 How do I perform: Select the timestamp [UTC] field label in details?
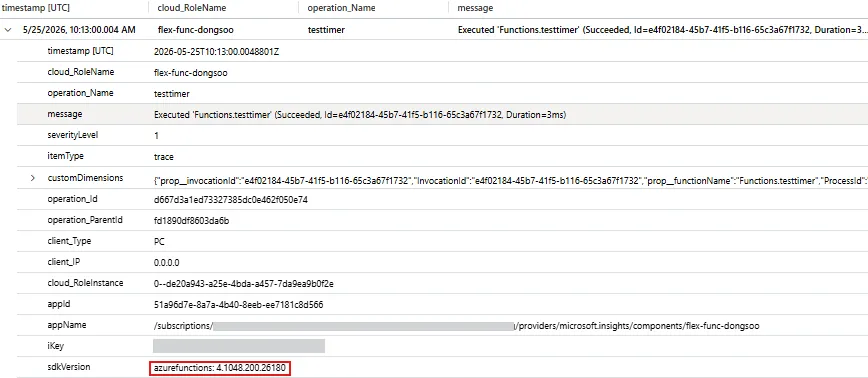tap(81, 51)
